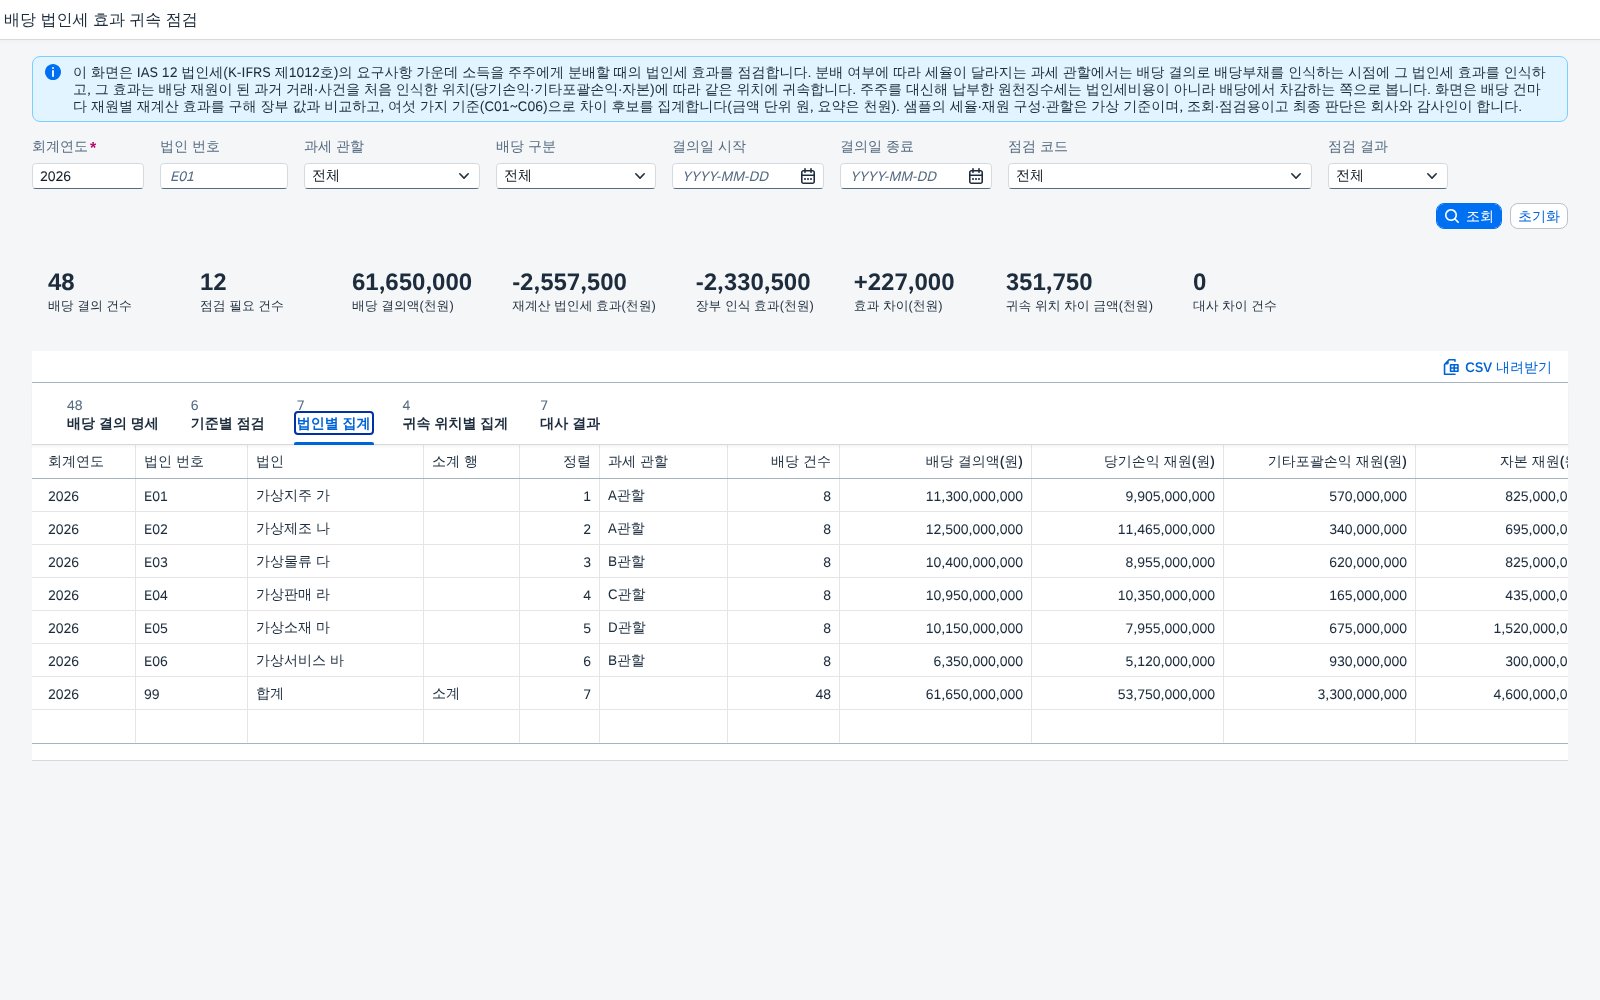
Task: Click the 61,650,000 배당 결의액 summary value
Action: tap(412, 282)
